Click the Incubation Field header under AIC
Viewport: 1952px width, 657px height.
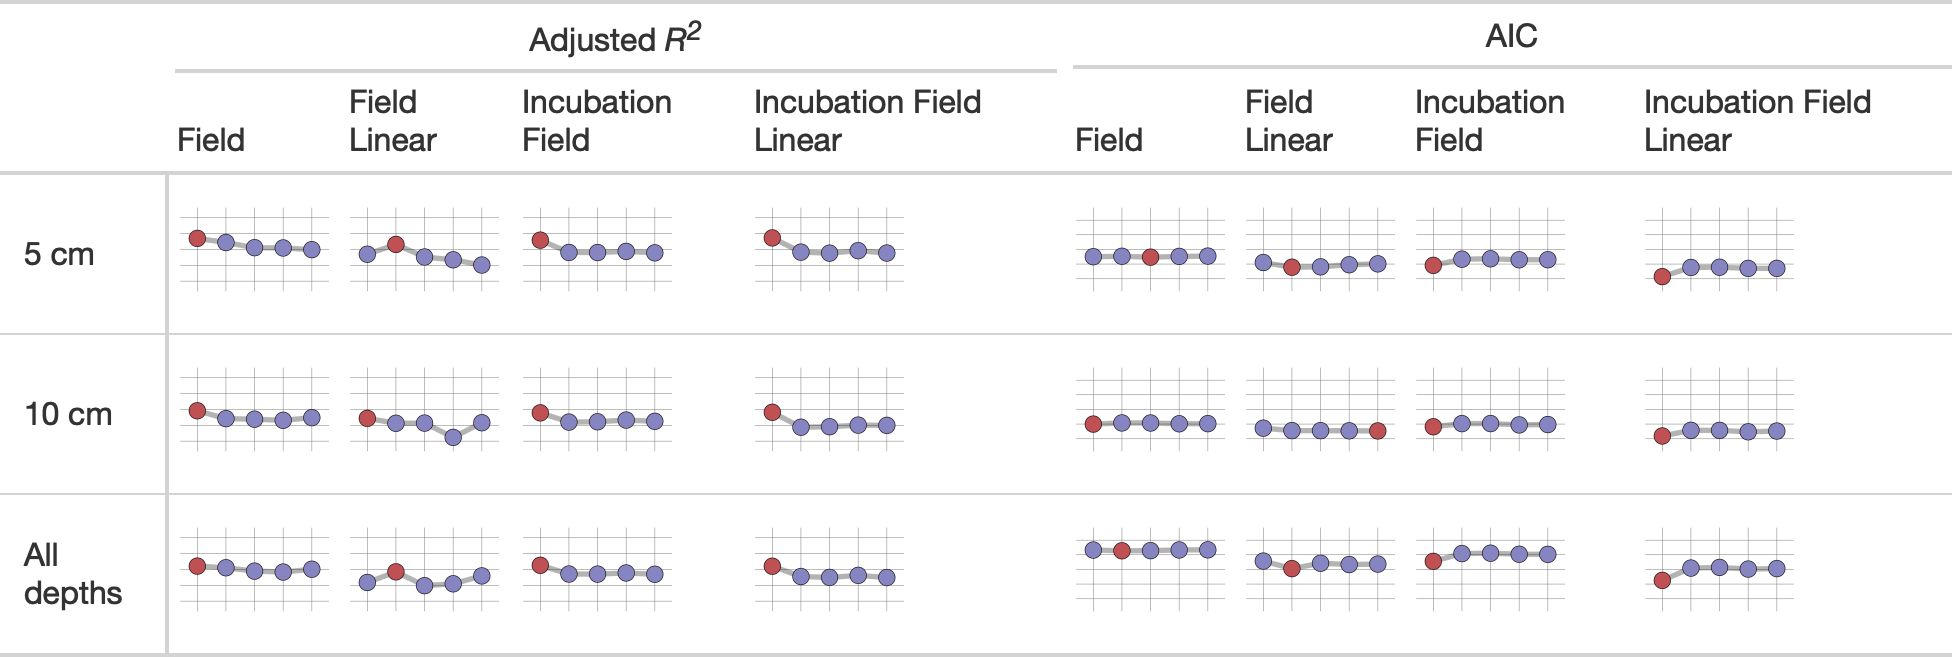pos(1489,121)
